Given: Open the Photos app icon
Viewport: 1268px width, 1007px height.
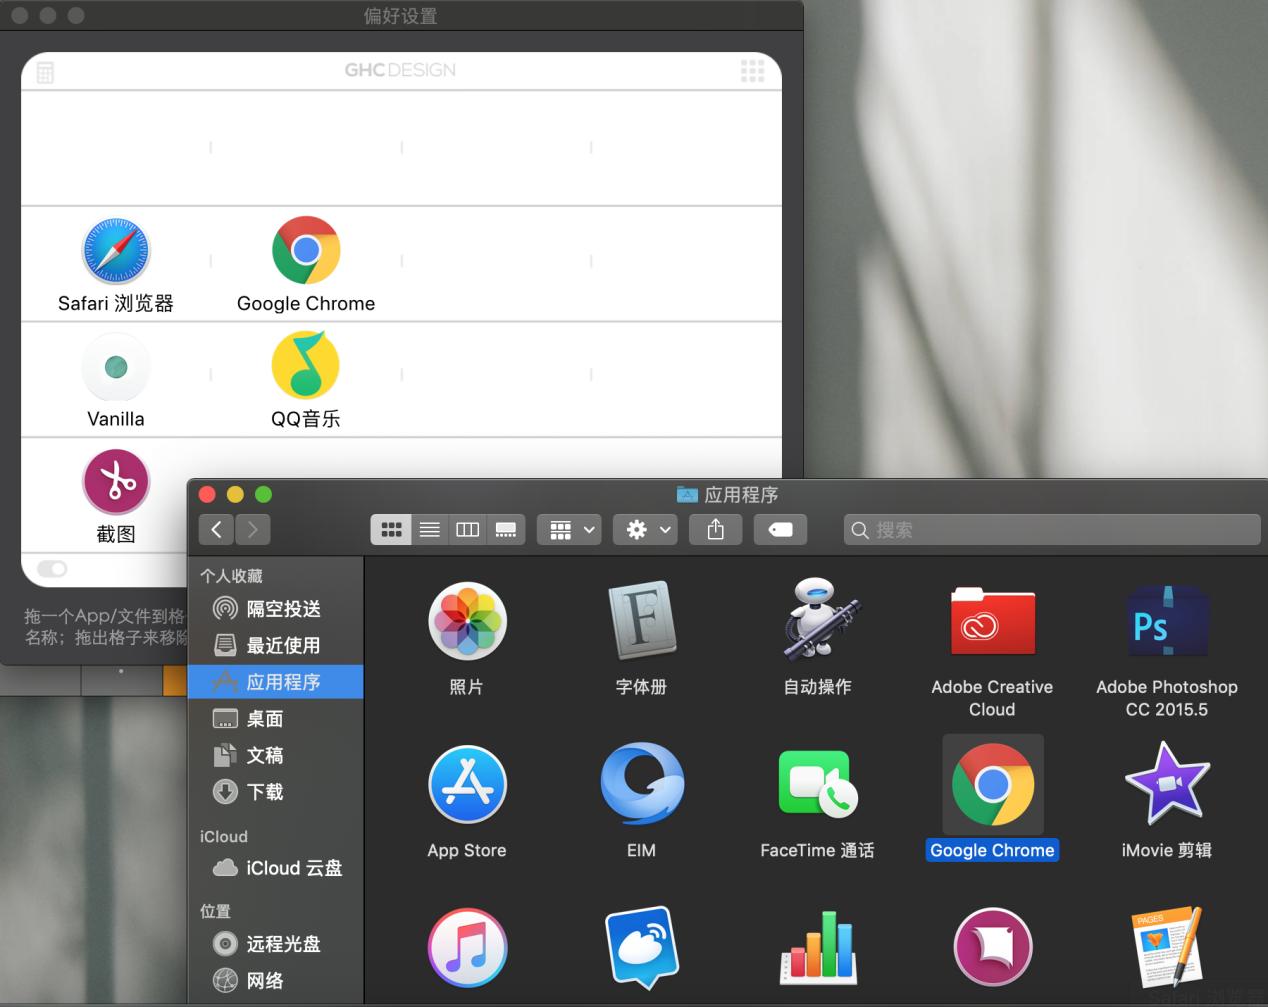Looking at the screenshot, I should coord(467,622).
